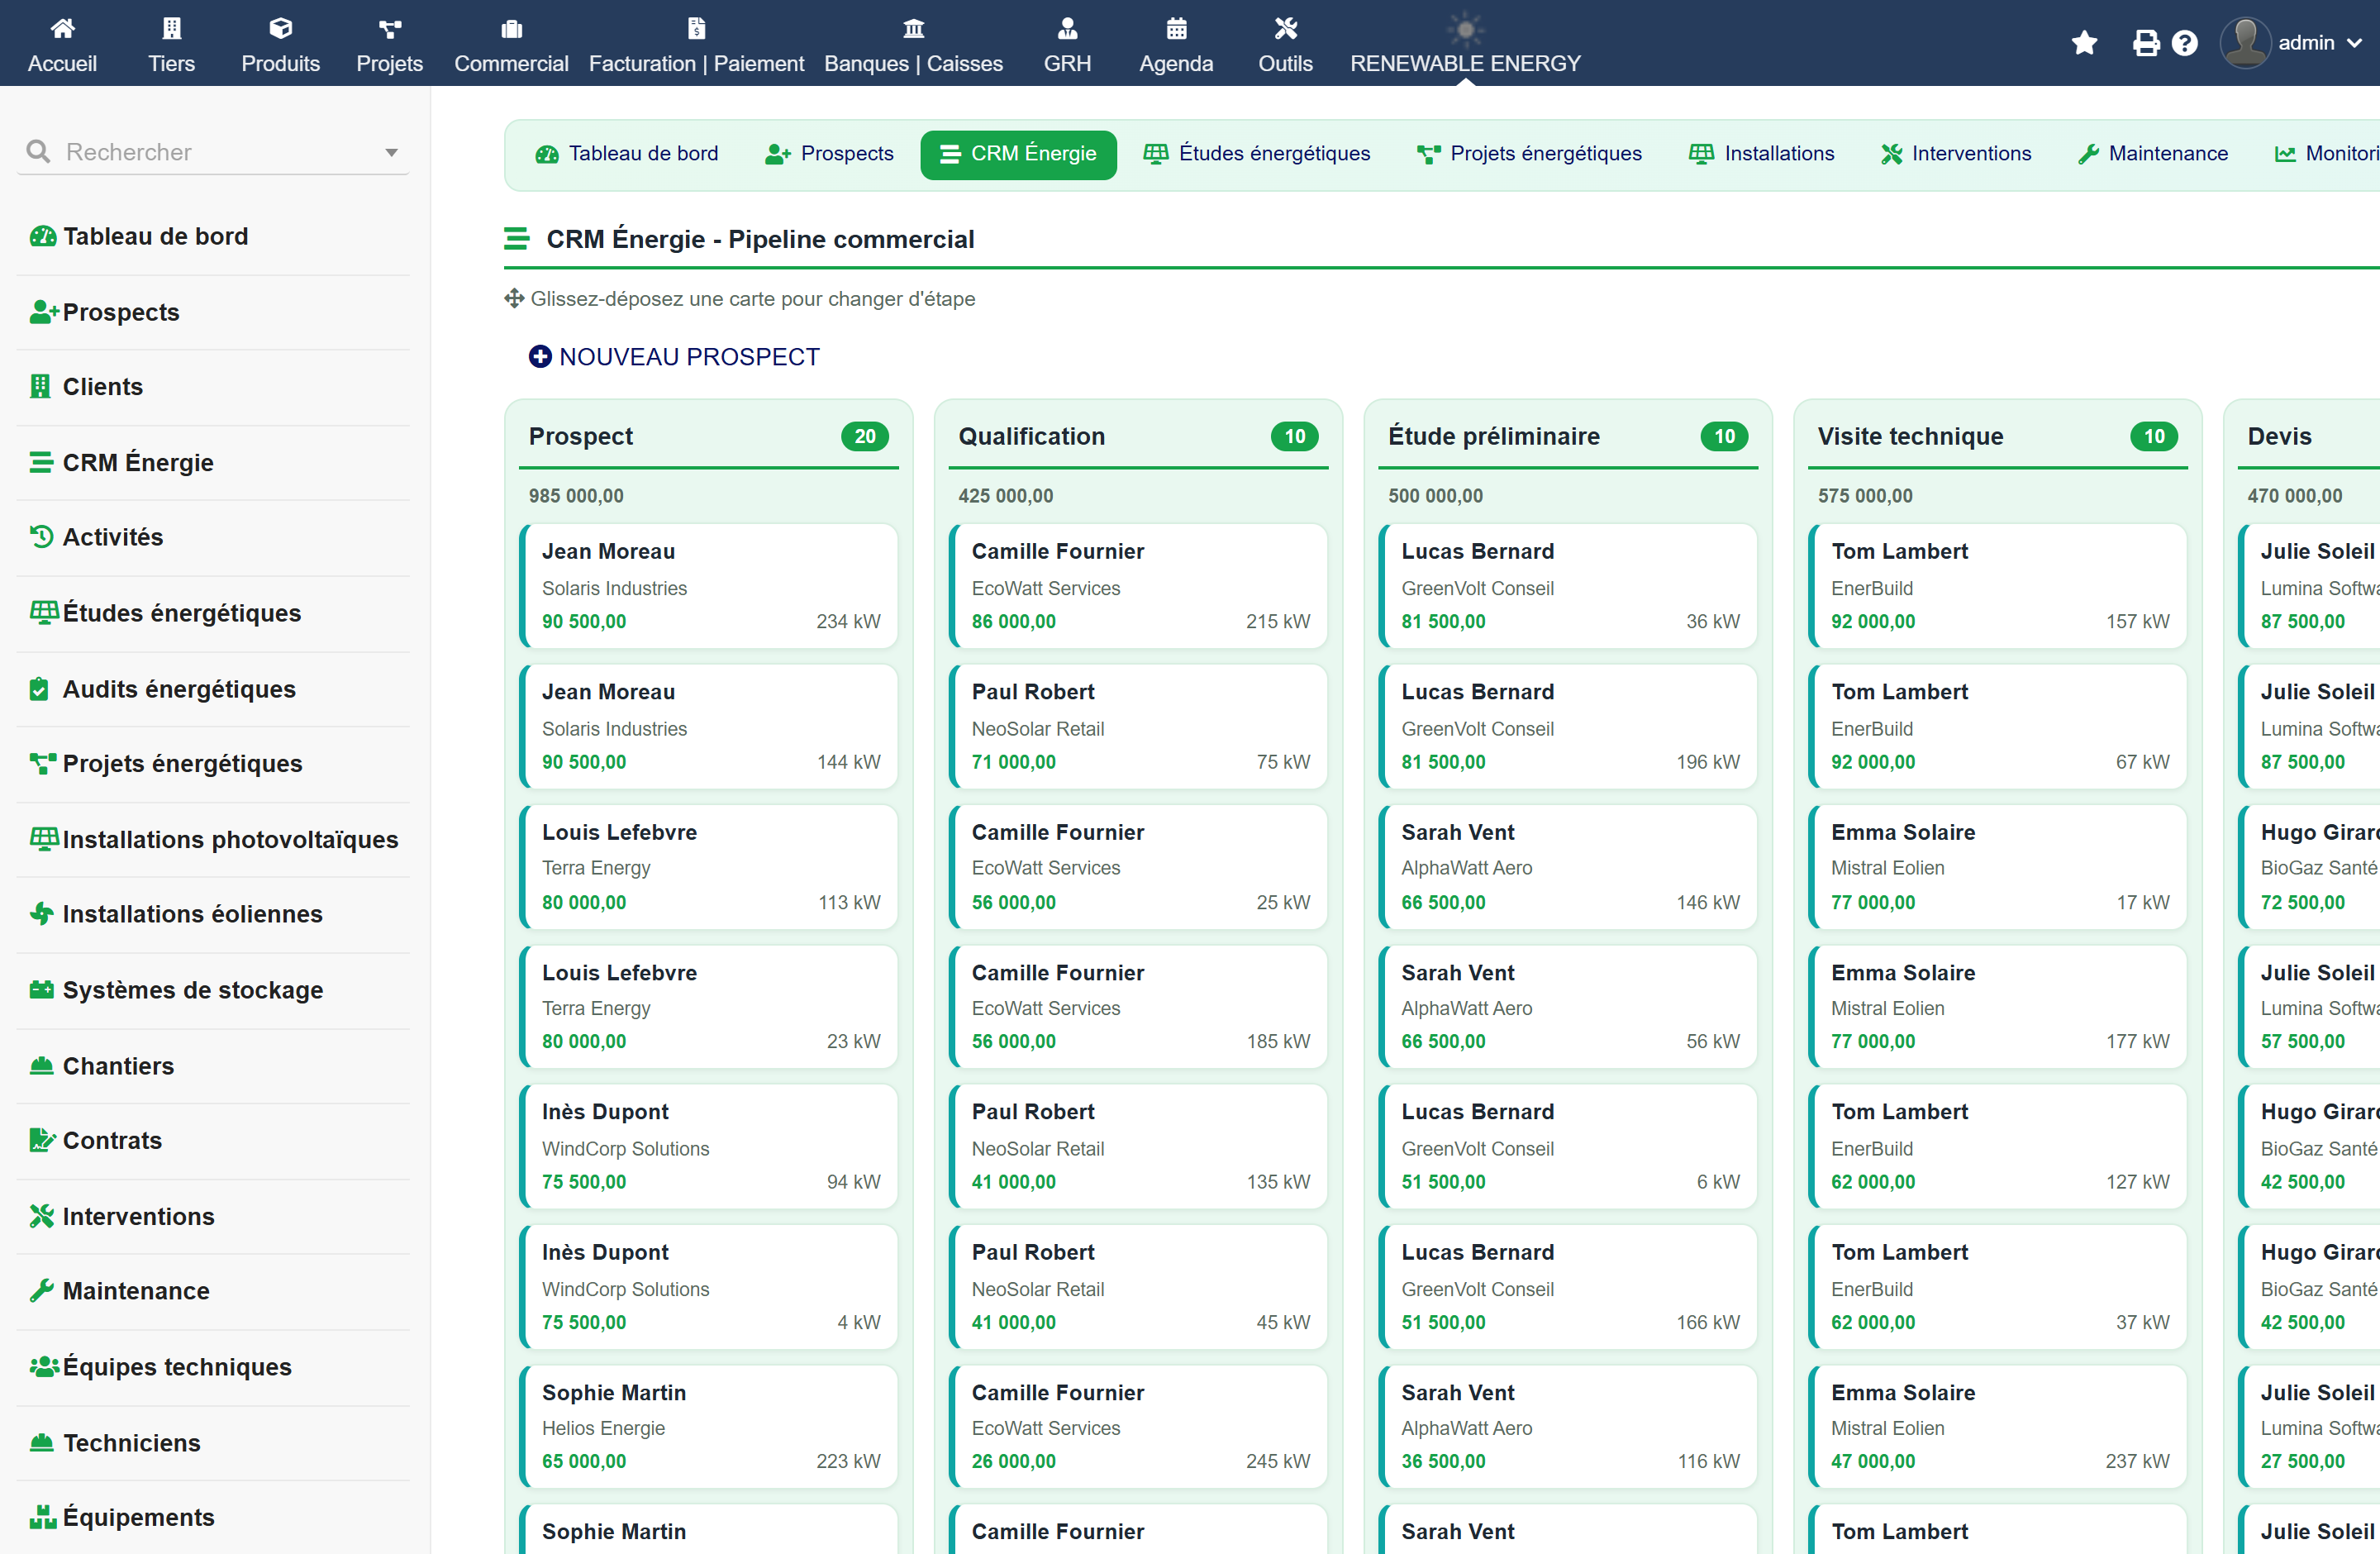
Task: Click the Qualification column total 425 000,00
Action: click(x=1005, y=496)
